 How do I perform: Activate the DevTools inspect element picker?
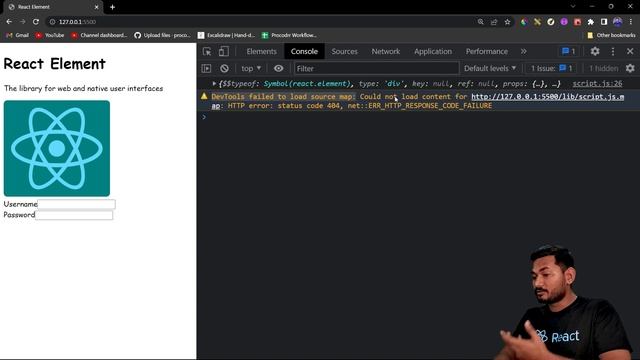click(x=207, y=51)
